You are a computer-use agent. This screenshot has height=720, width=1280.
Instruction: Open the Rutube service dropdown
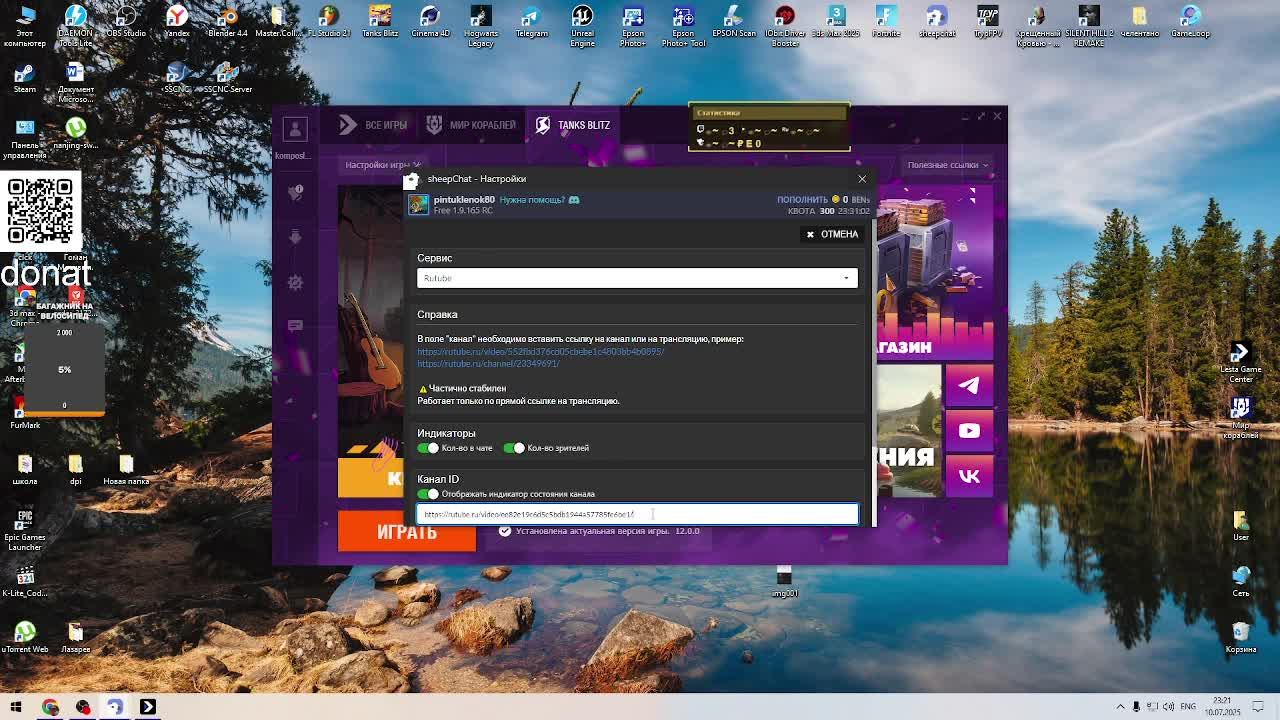click(x=637, y=278)
